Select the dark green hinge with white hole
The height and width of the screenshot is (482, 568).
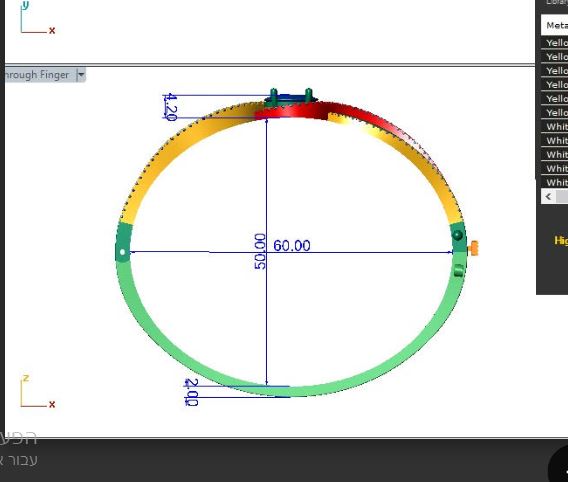point(123,242)
